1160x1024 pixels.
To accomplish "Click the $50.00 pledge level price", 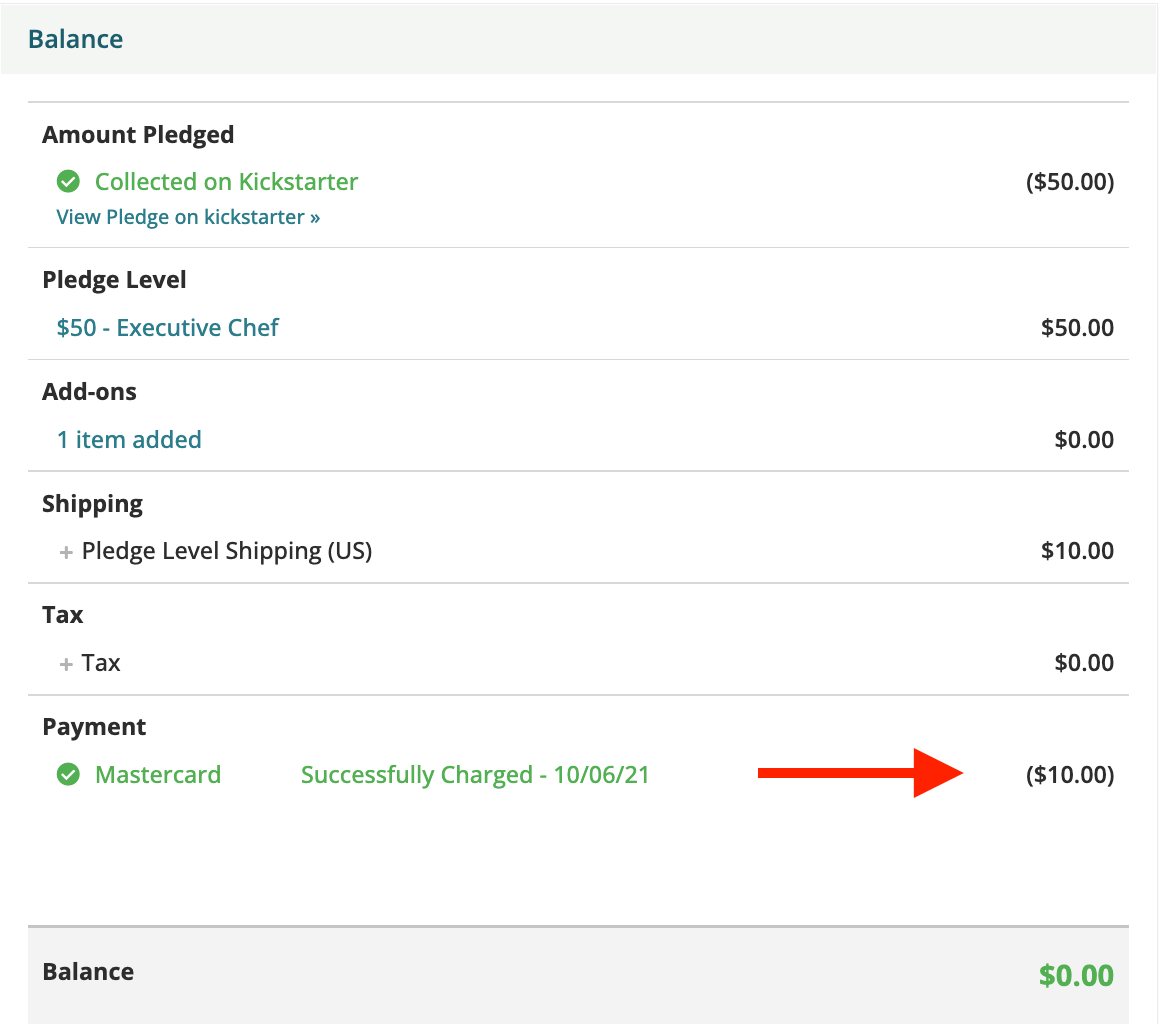I will [x=1077, y=328].
